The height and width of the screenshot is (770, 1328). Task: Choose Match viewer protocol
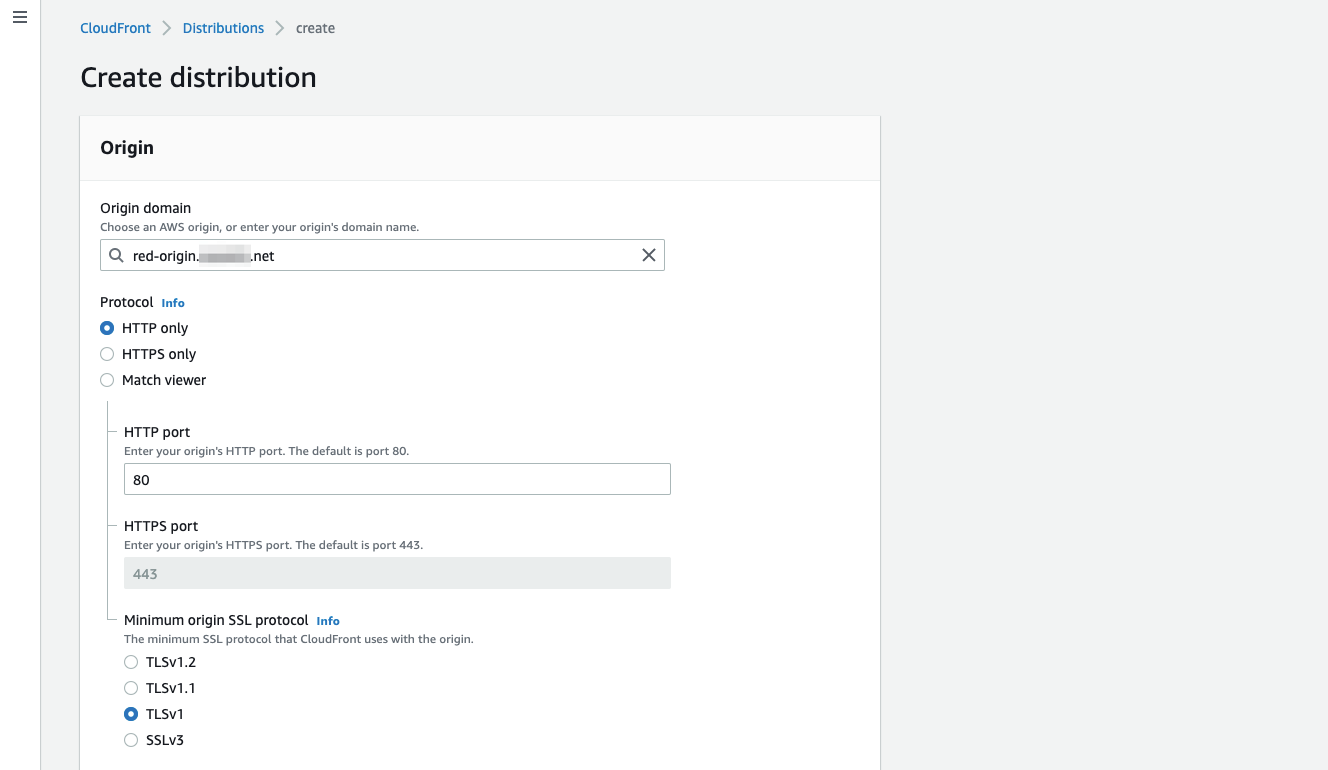pyautogui.click(x=107, y=380)
